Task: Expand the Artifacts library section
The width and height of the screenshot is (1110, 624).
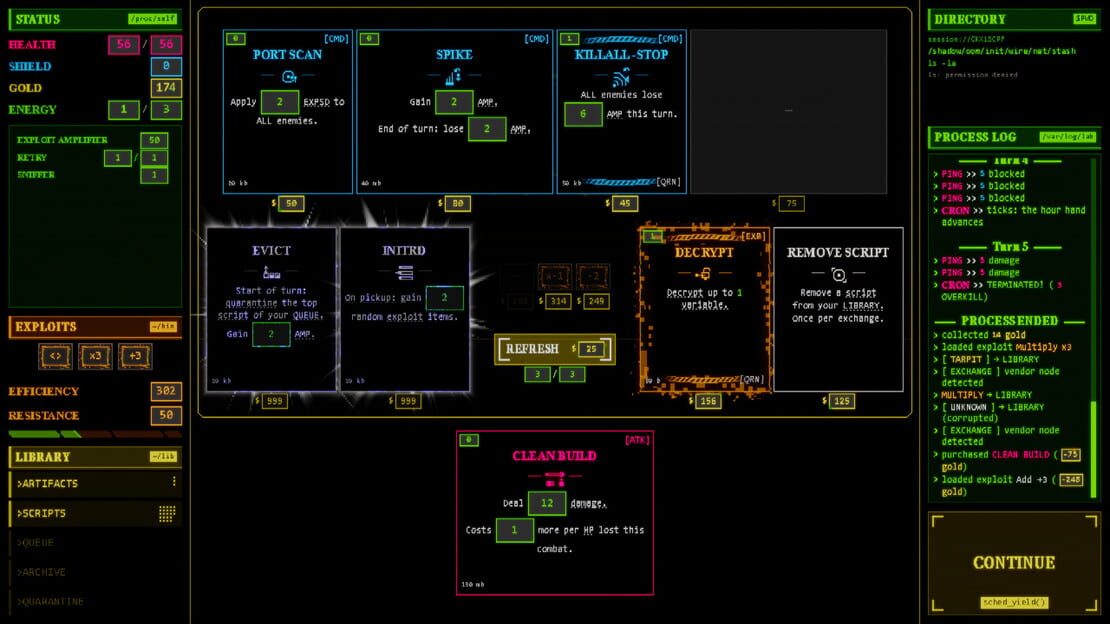Action: [96, 484]
